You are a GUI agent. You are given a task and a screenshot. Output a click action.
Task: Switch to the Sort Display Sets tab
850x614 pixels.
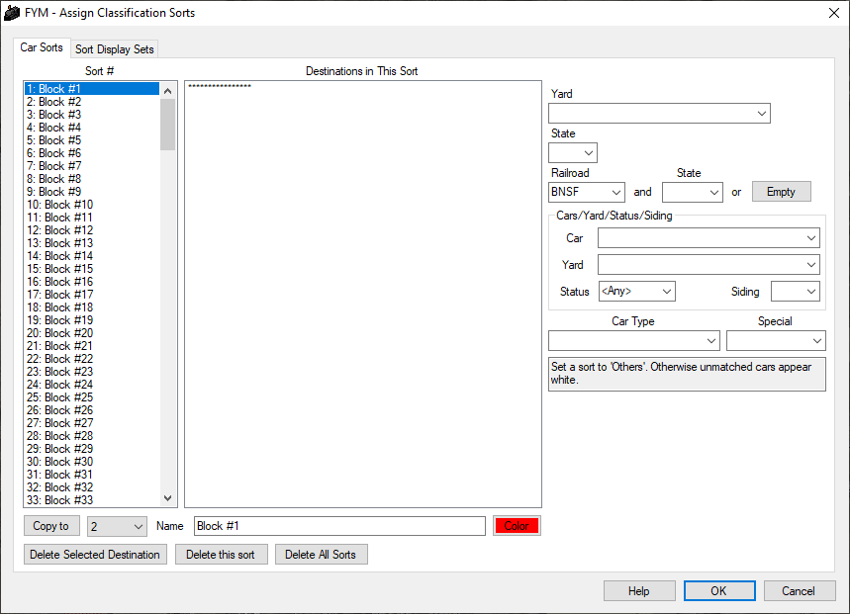coord(114,49)
